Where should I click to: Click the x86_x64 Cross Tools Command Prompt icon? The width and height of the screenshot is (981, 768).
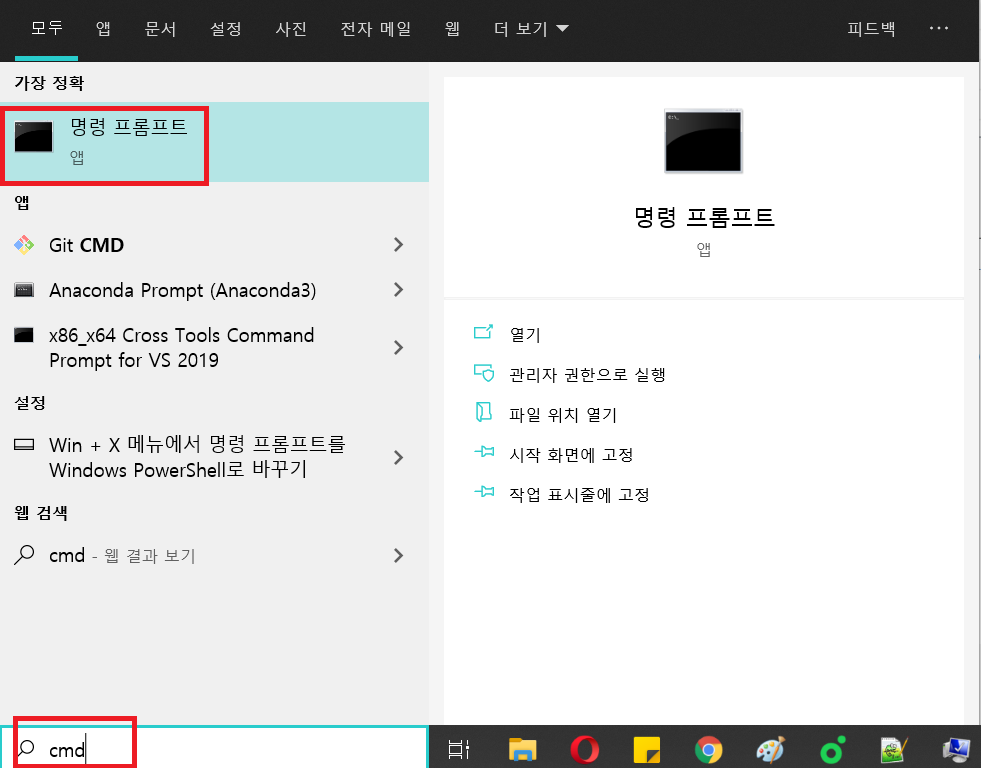[x=24, y=335]
